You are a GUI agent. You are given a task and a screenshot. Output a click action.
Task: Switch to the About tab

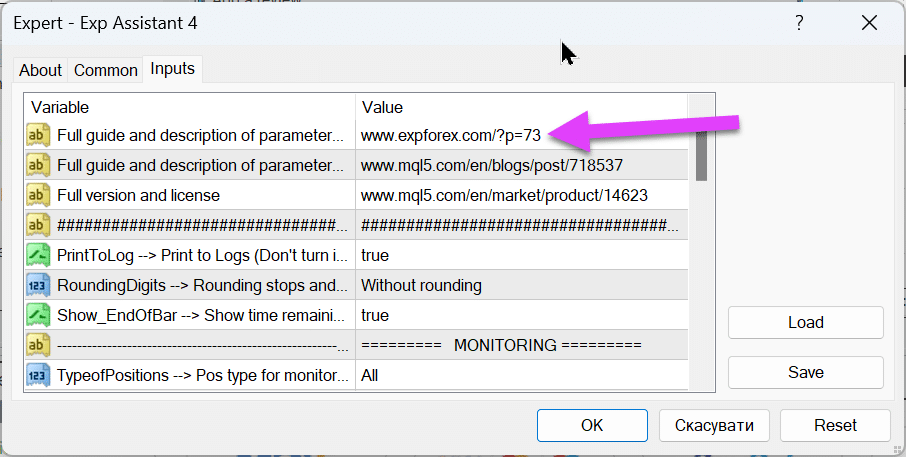tap(40, 70)
